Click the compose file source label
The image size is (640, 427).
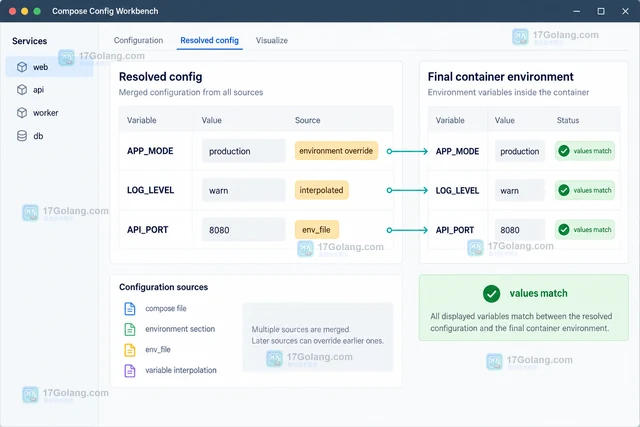pyautogui.click(x=166, y=309)
